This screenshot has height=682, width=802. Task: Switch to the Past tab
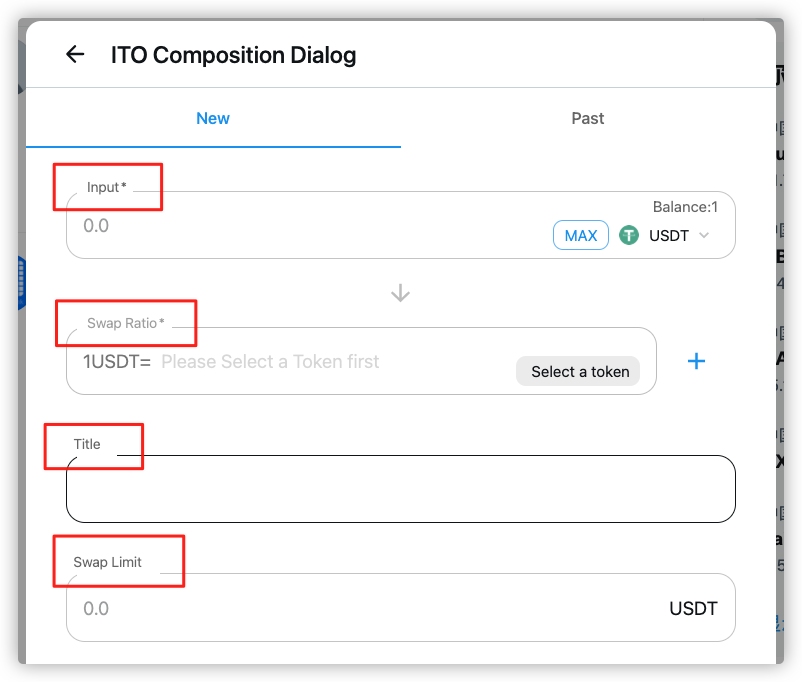click(x=588, y=118)
